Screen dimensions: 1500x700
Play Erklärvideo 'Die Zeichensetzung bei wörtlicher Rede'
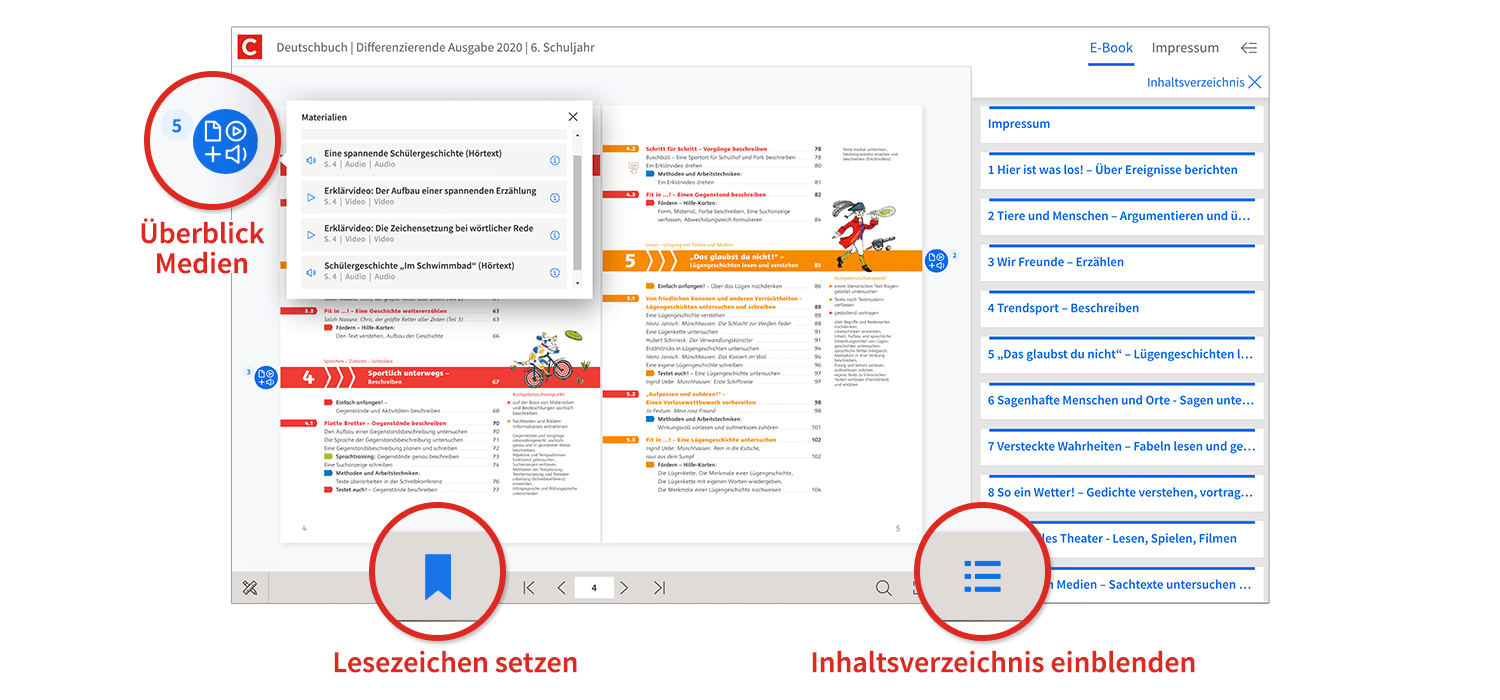311,235
